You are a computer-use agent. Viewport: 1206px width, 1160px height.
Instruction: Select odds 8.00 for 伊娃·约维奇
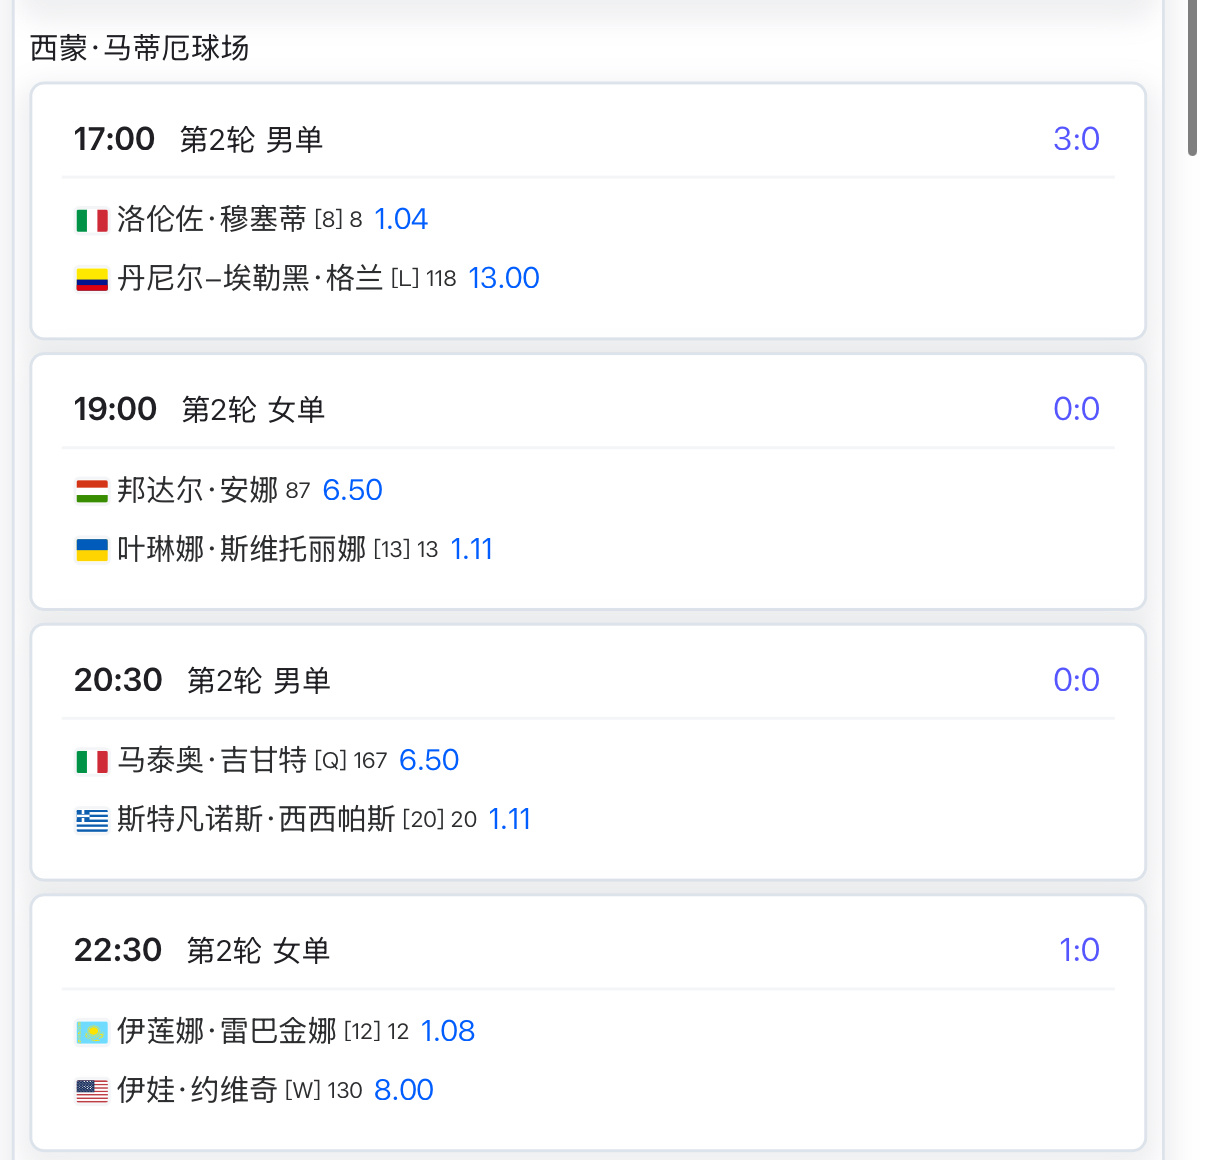[404, 1090]
